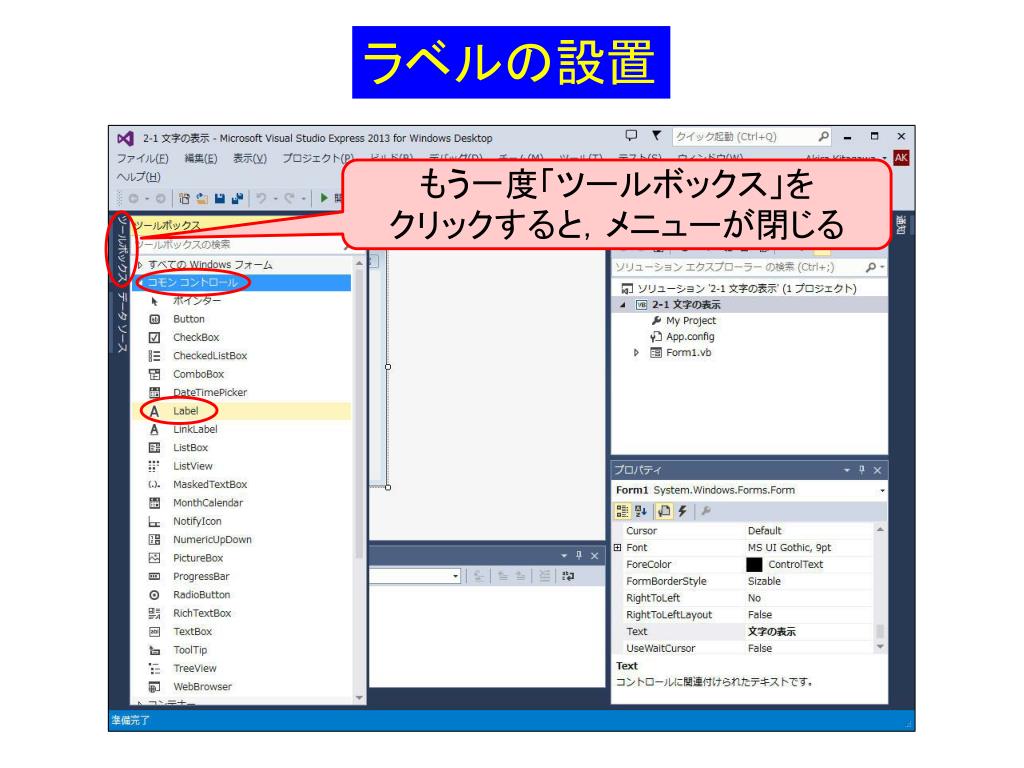Open the 表示(V) menu
This screenshot has width=1024, height=768.
250,158
